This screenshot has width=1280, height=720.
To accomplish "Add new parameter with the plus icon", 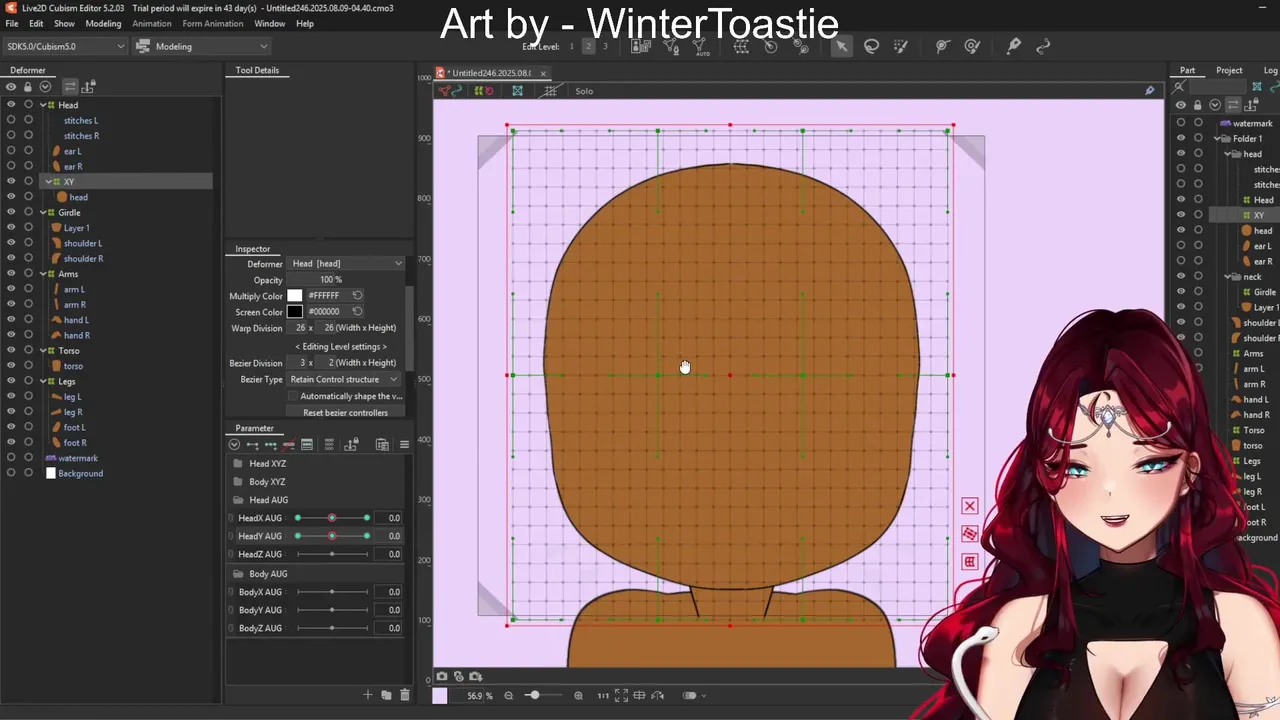I will [x=368, y=695].
